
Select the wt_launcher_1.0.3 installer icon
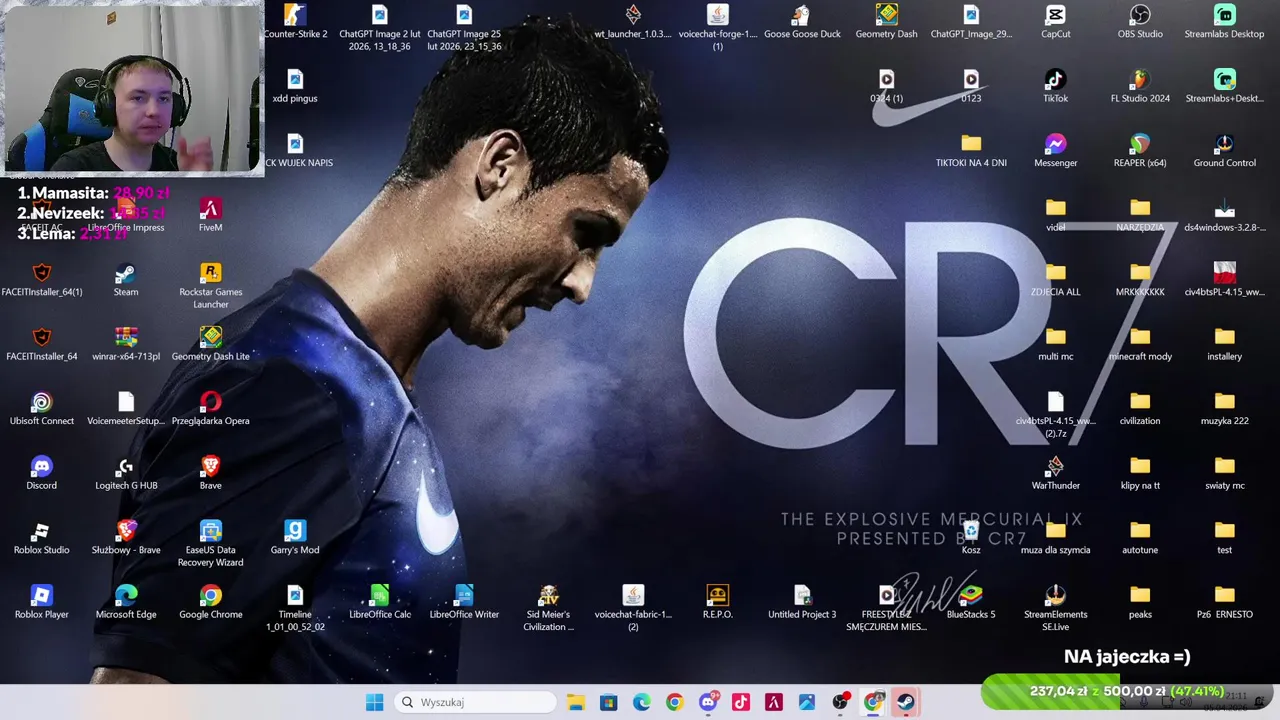coord(633,21)
